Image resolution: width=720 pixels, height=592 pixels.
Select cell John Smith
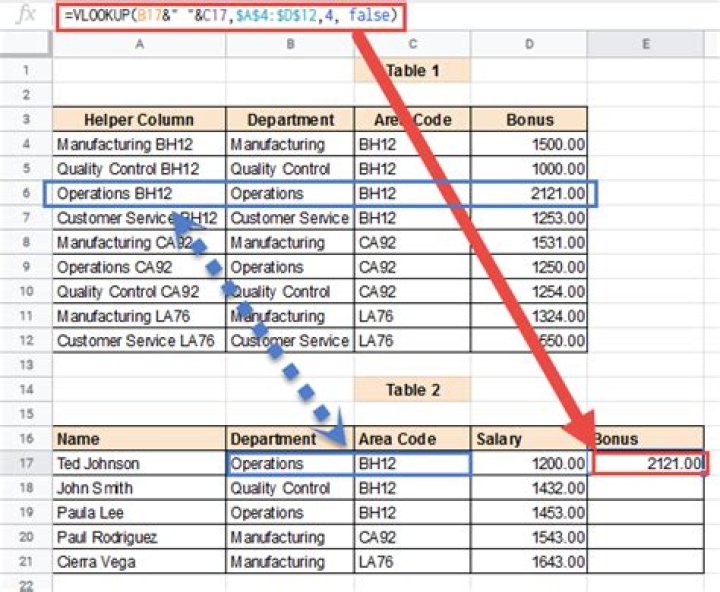coord(139,488)
